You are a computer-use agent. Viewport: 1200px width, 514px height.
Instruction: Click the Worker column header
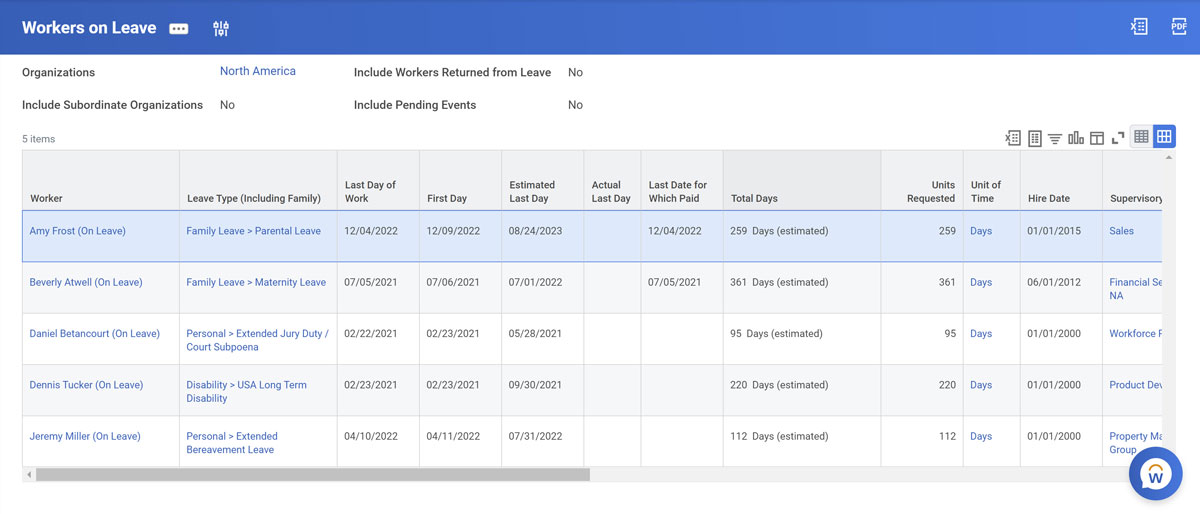[101, 181]
